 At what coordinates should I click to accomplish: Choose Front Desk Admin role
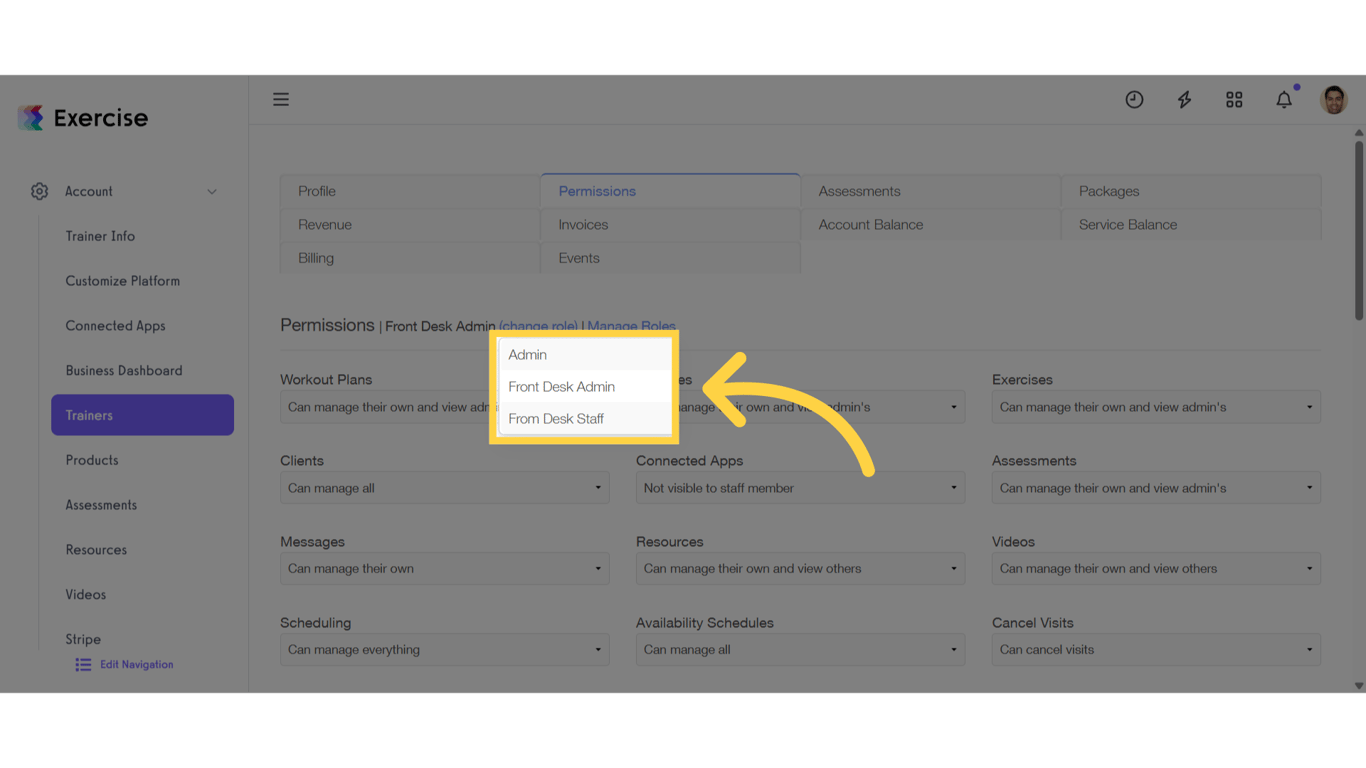[585, 387]
